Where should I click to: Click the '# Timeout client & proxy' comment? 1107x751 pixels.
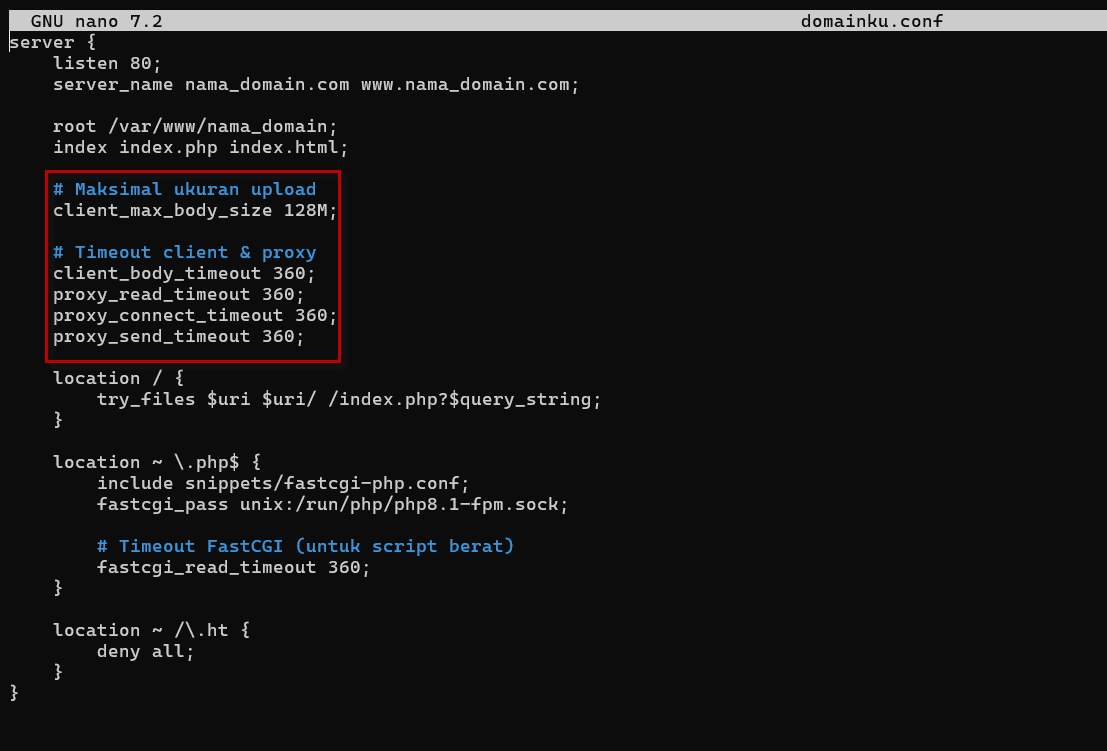(x=184, y=252)
